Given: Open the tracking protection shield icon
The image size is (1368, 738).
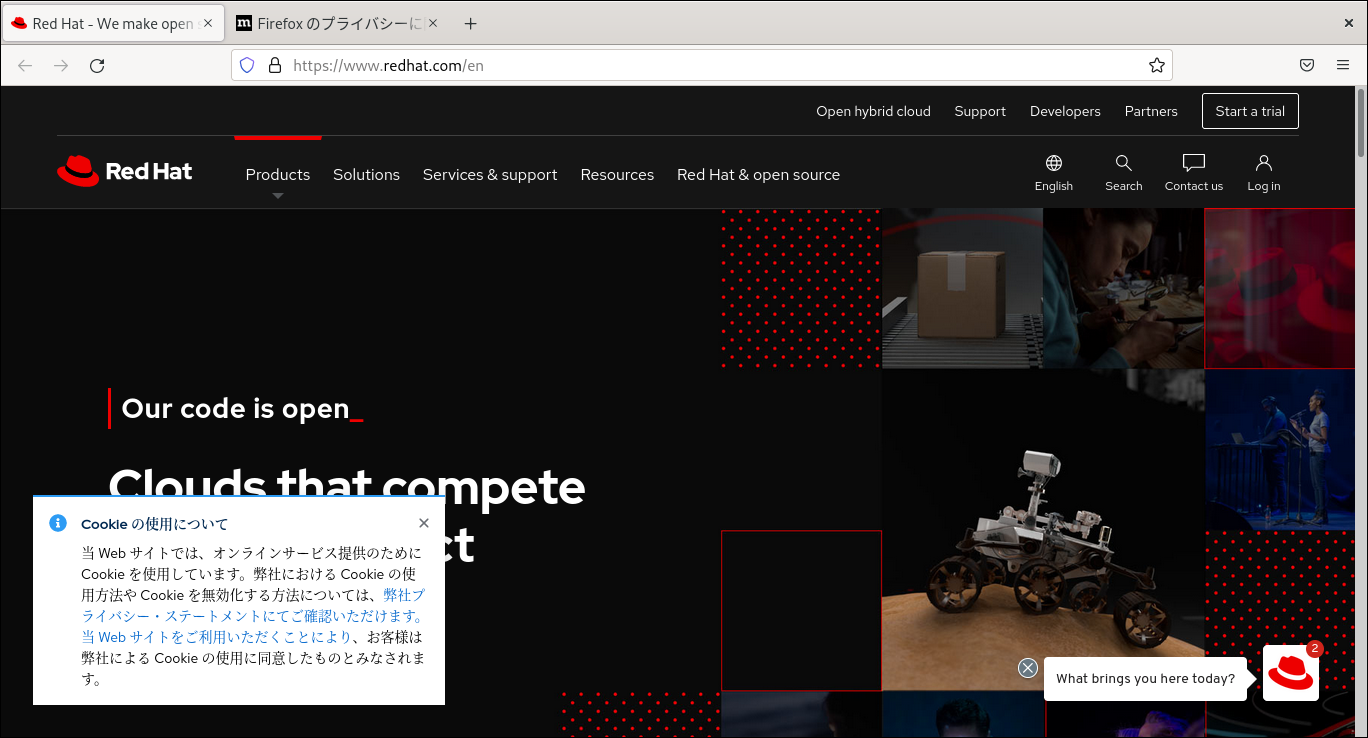Looking at the screenshot, I should [x=248, y=65].
